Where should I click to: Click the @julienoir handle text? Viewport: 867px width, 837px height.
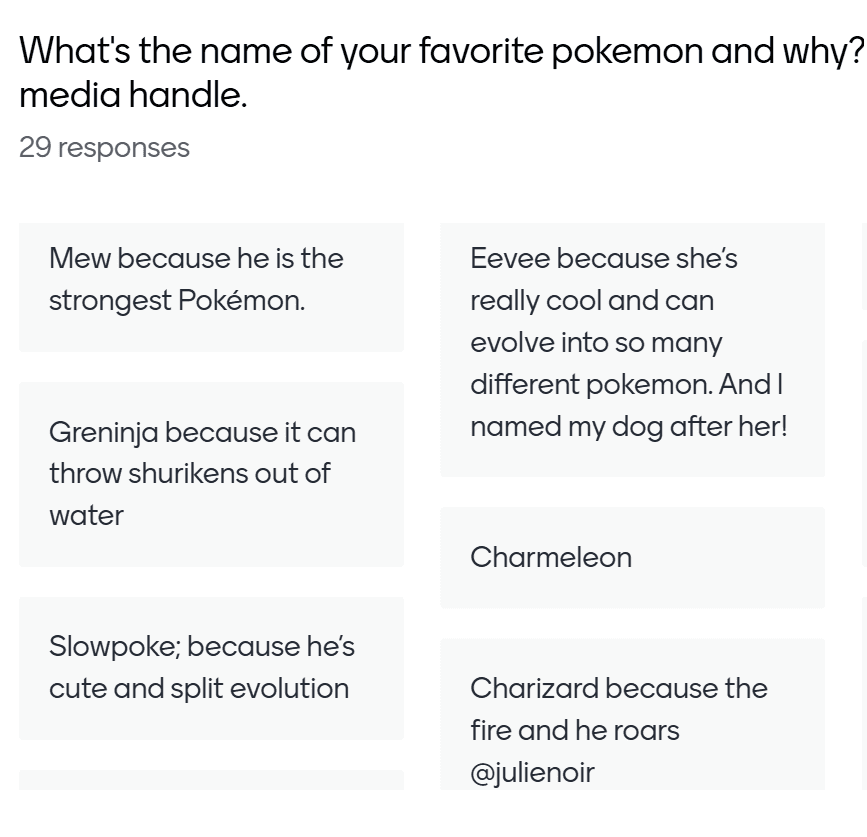coord(532,772)
